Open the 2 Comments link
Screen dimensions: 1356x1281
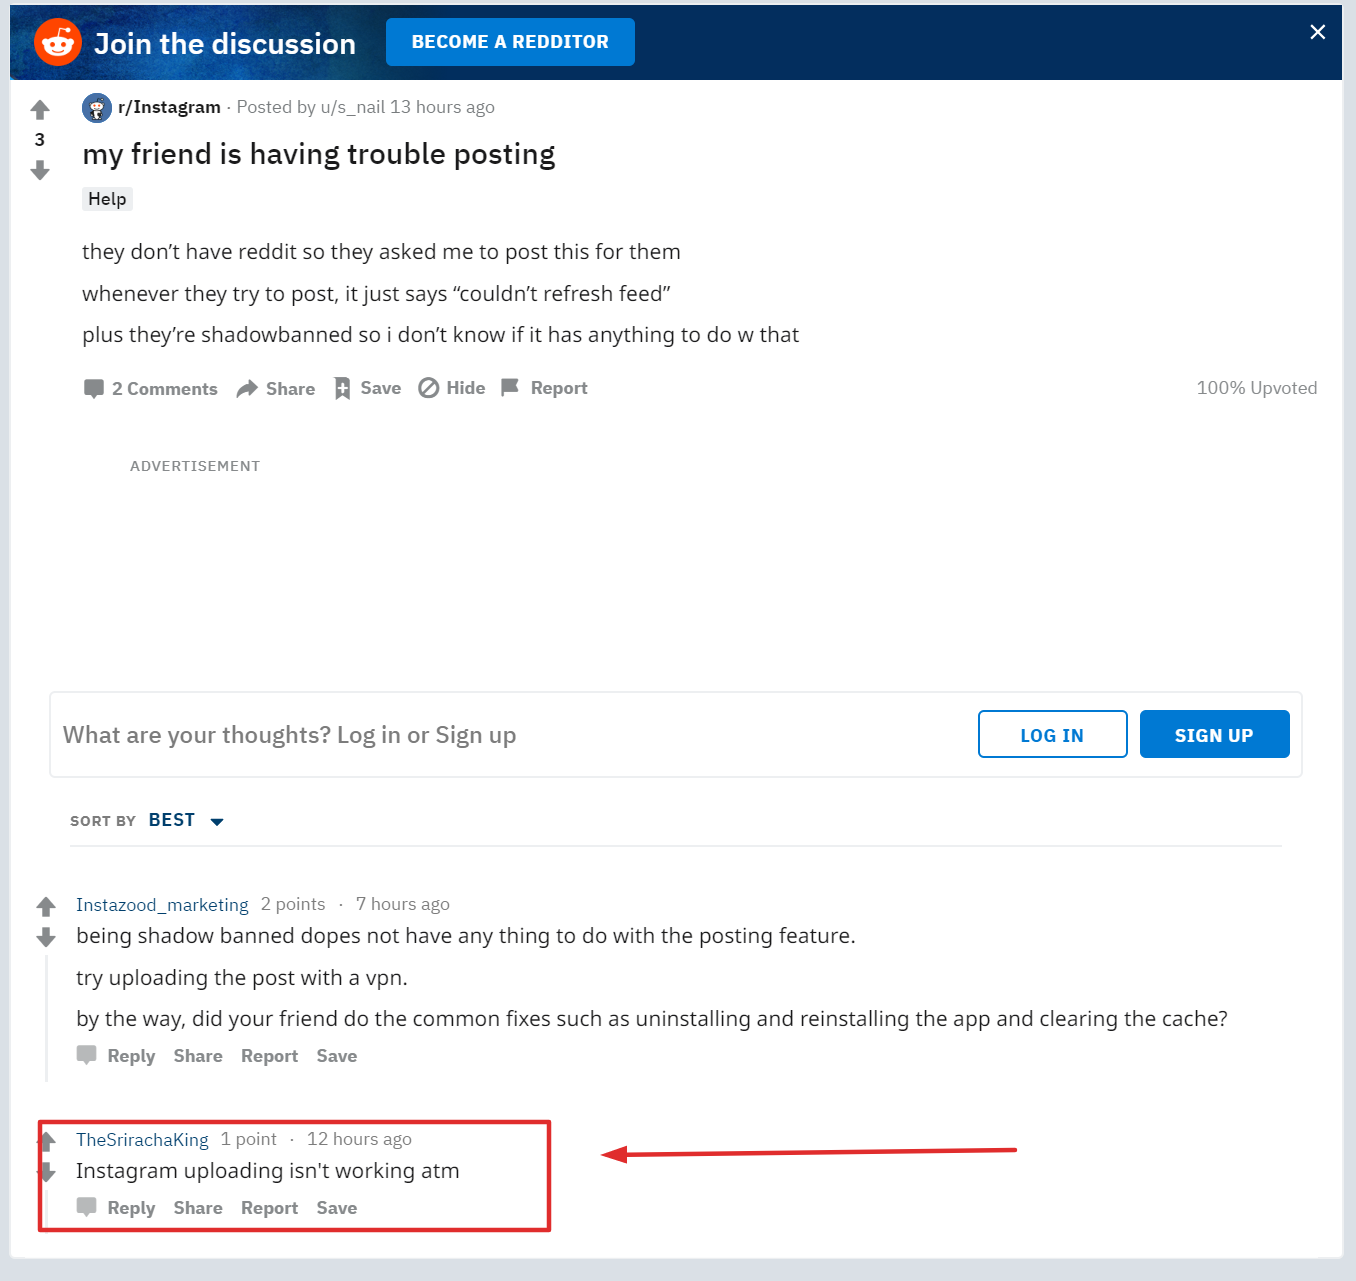click(x=164, y=389)
